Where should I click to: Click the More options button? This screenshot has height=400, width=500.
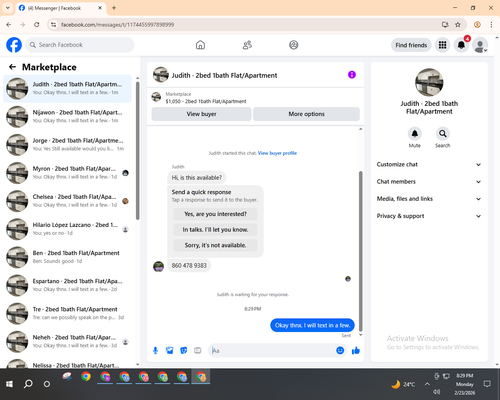pyautogui.click(x=306, y=114)
